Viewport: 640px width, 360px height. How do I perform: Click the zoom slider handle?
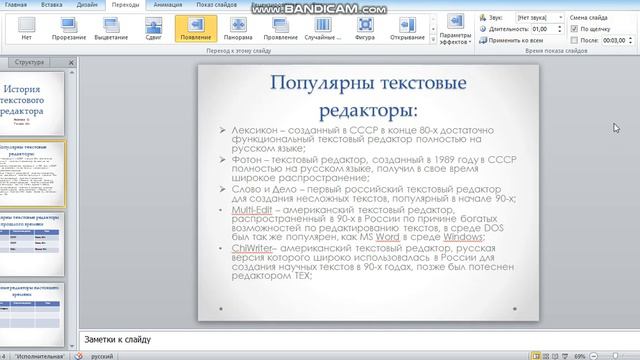[x=616, y=356]
